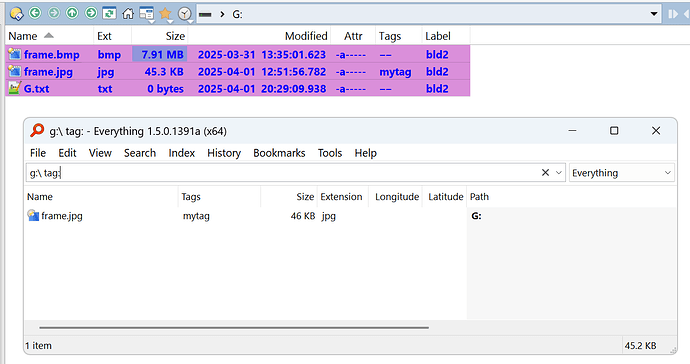Click the Everything magnifier title icon
The height and width of the screenshot is (364, 690).
(37, 131)
